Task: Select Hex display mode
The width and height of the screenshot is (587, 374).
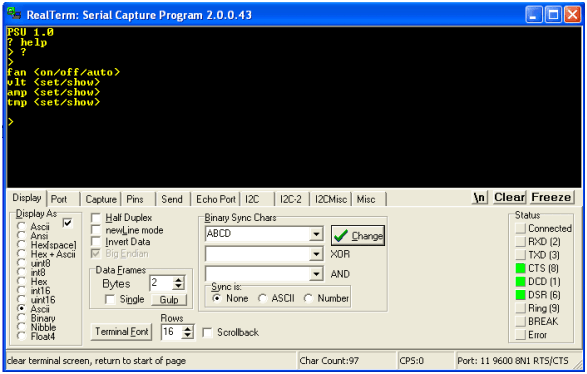Action: point(21,282)
